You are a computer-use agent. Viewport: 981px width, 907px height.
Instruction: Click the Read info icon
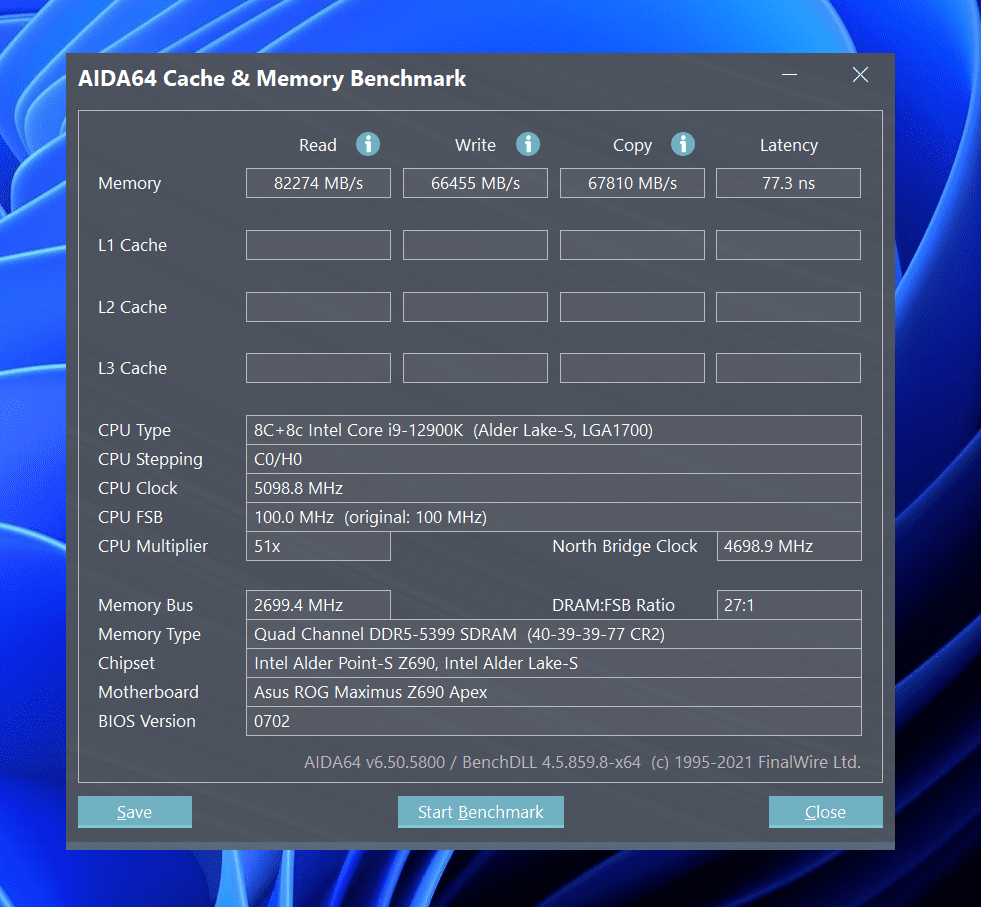(368, 144)
